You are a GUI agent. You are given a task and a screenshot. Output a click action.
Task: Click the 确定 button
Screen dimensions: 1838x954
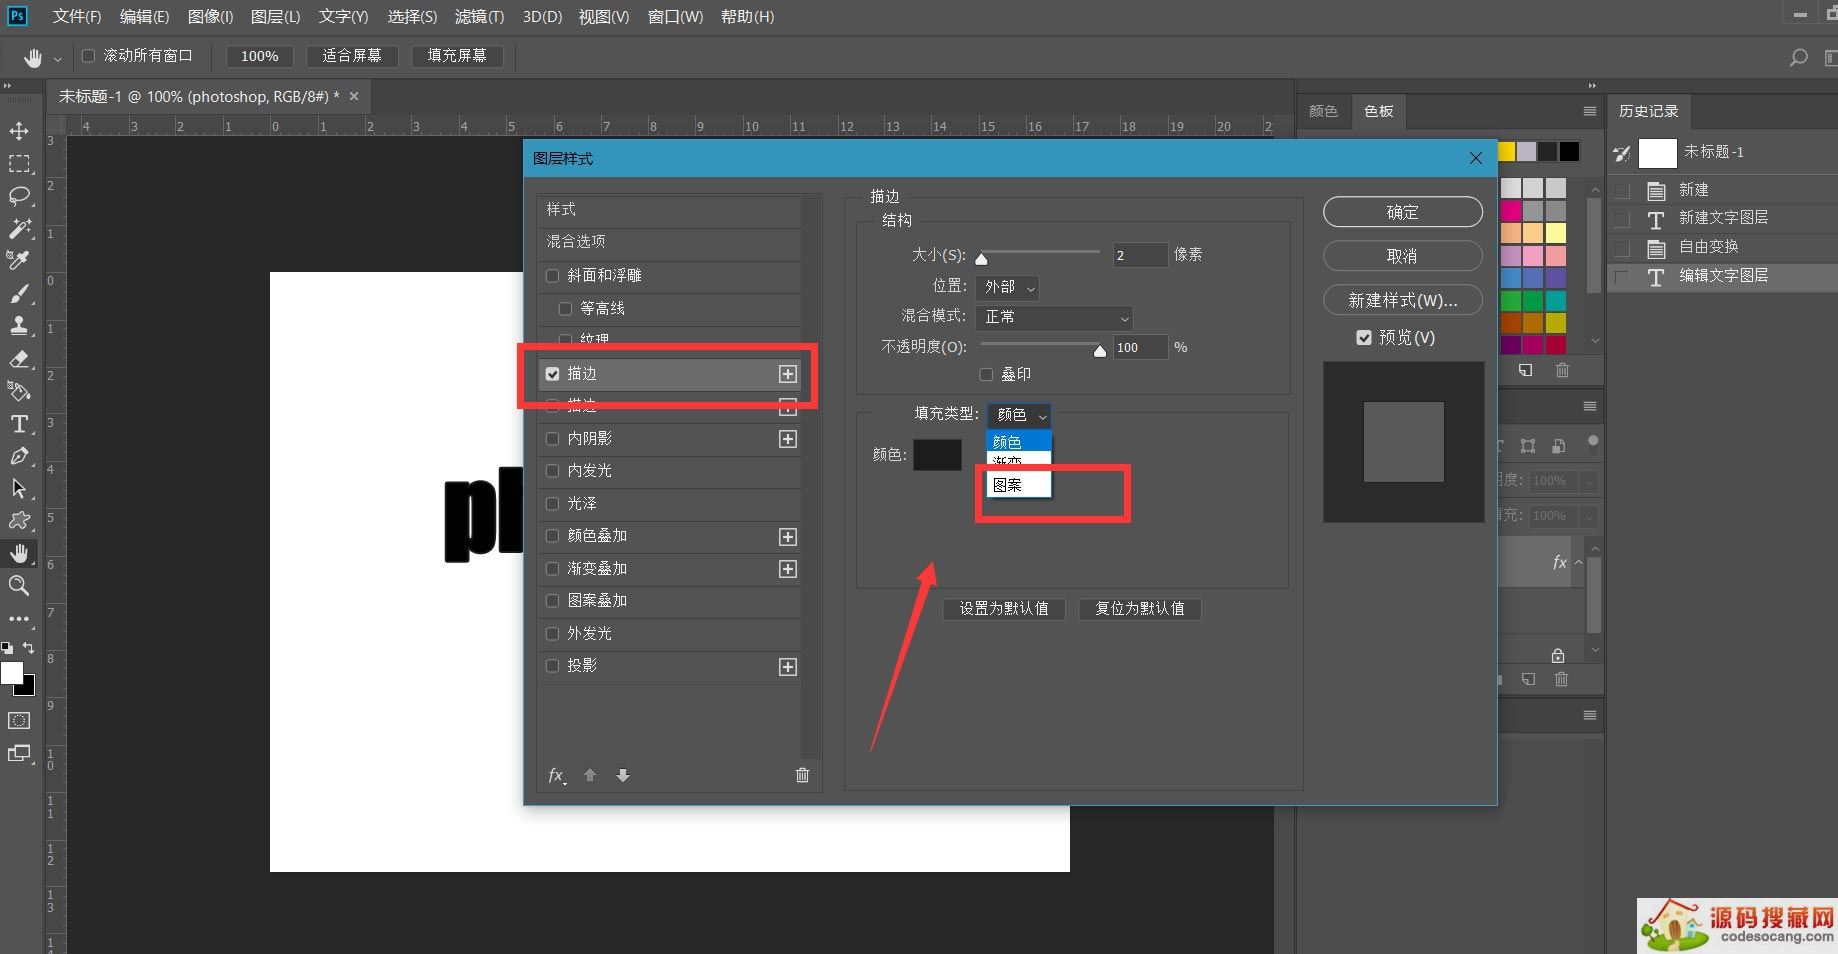[x=1402, y=212]
